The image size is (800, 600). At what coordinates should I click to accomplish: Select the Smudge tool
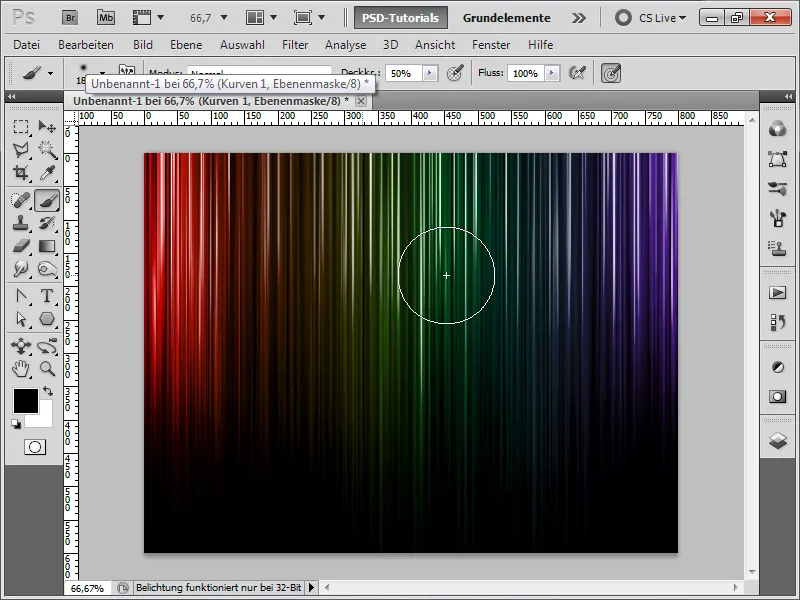(x=21, y=269)
